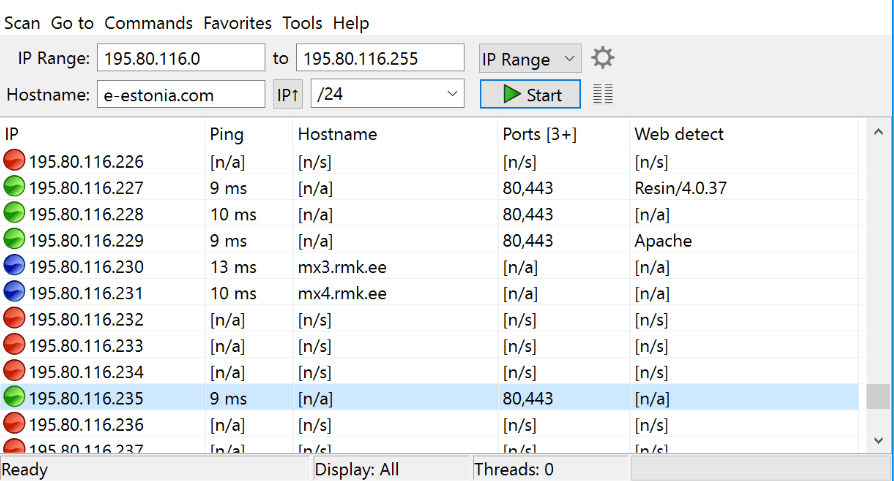894x481 pixels.
Task: Click the scroll down arrow of results list
Action: click(877, 440)
